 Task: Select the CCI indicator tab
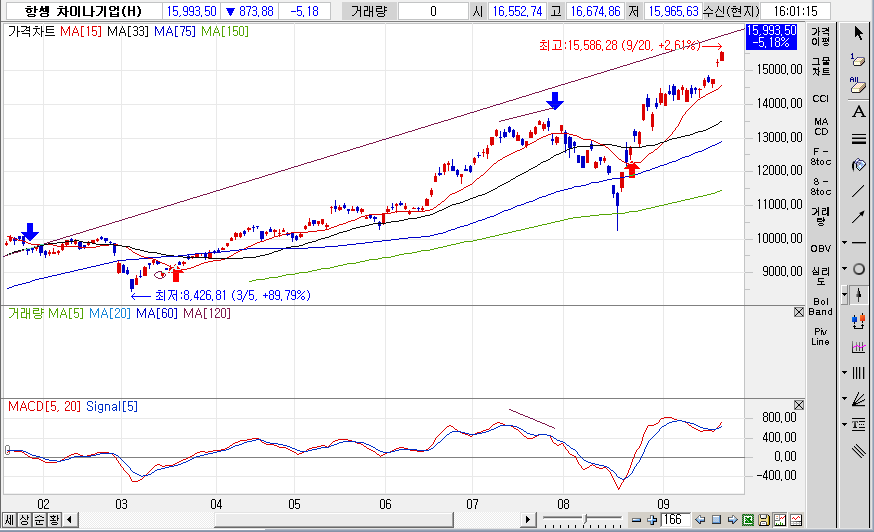821,98
